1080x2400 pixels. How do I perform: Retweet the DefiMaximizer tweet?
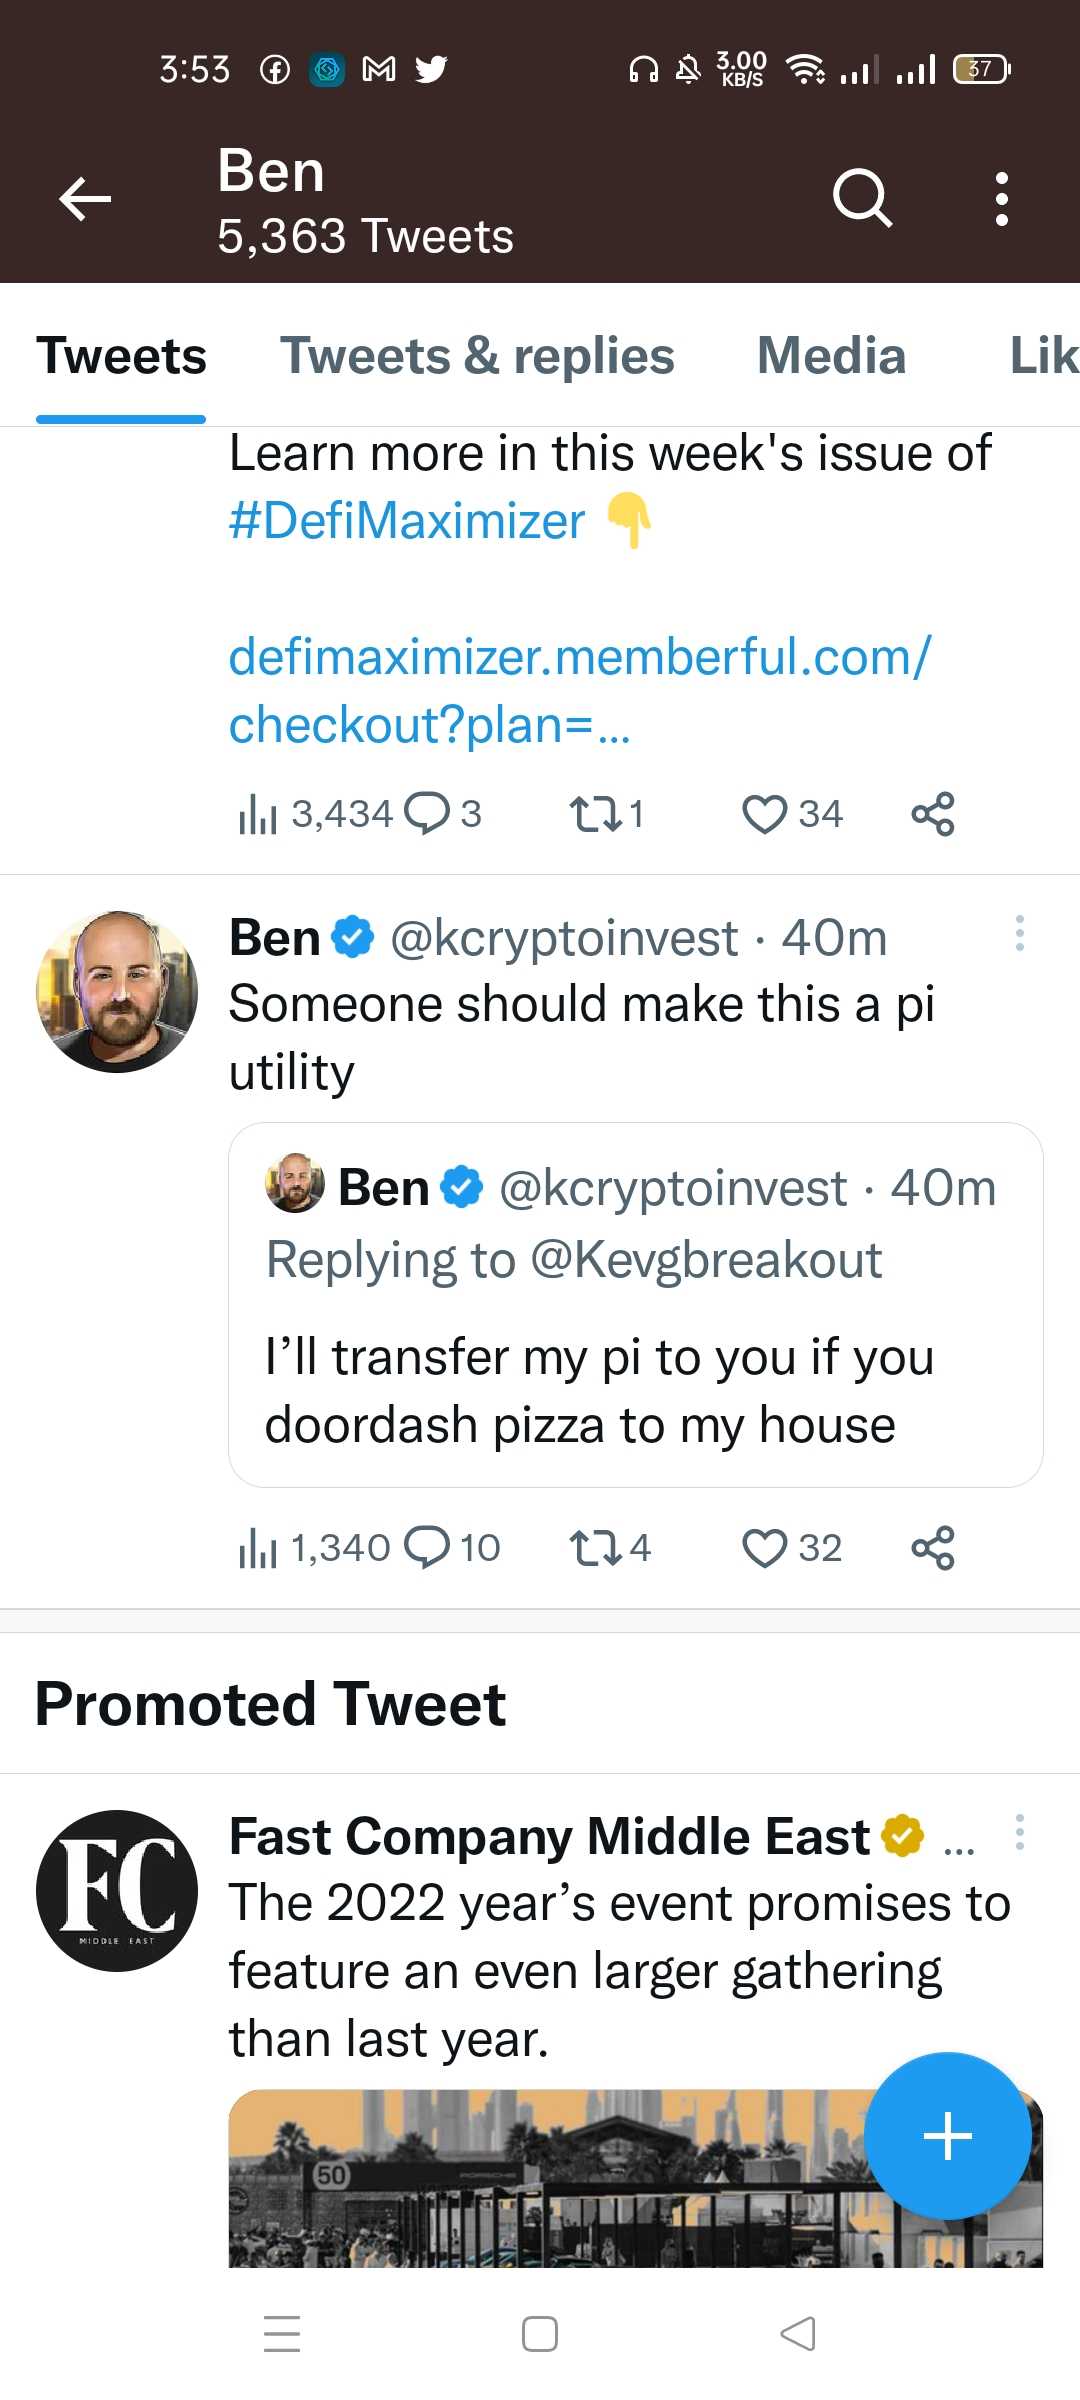pos(595,814)
